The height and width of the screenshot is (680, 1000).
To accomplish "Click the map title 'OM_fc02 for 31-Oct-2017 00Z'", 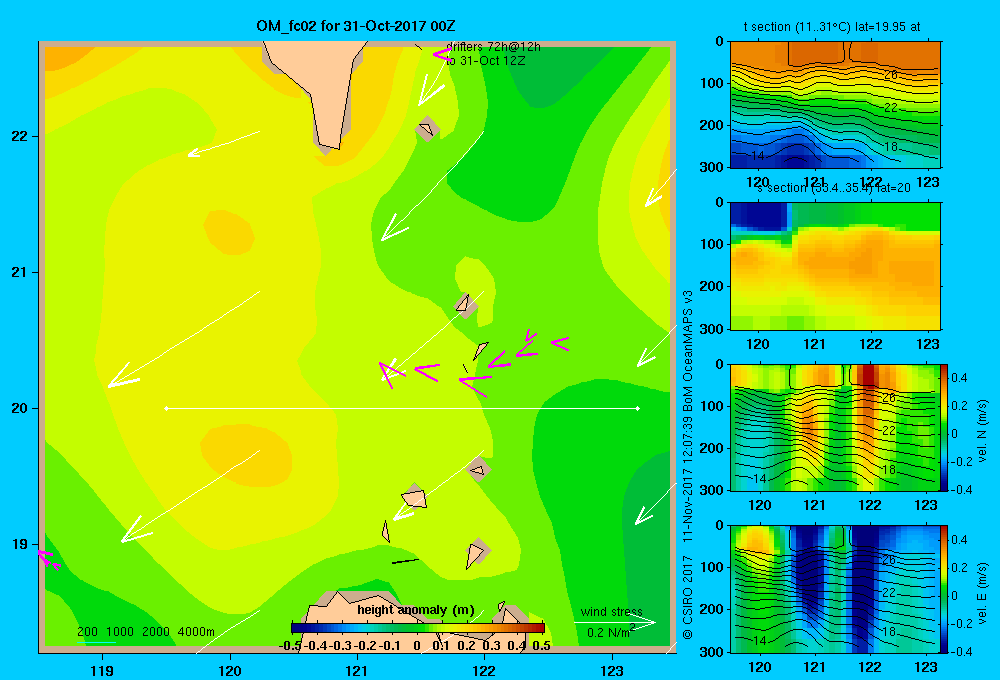I will tap(355, 26).
